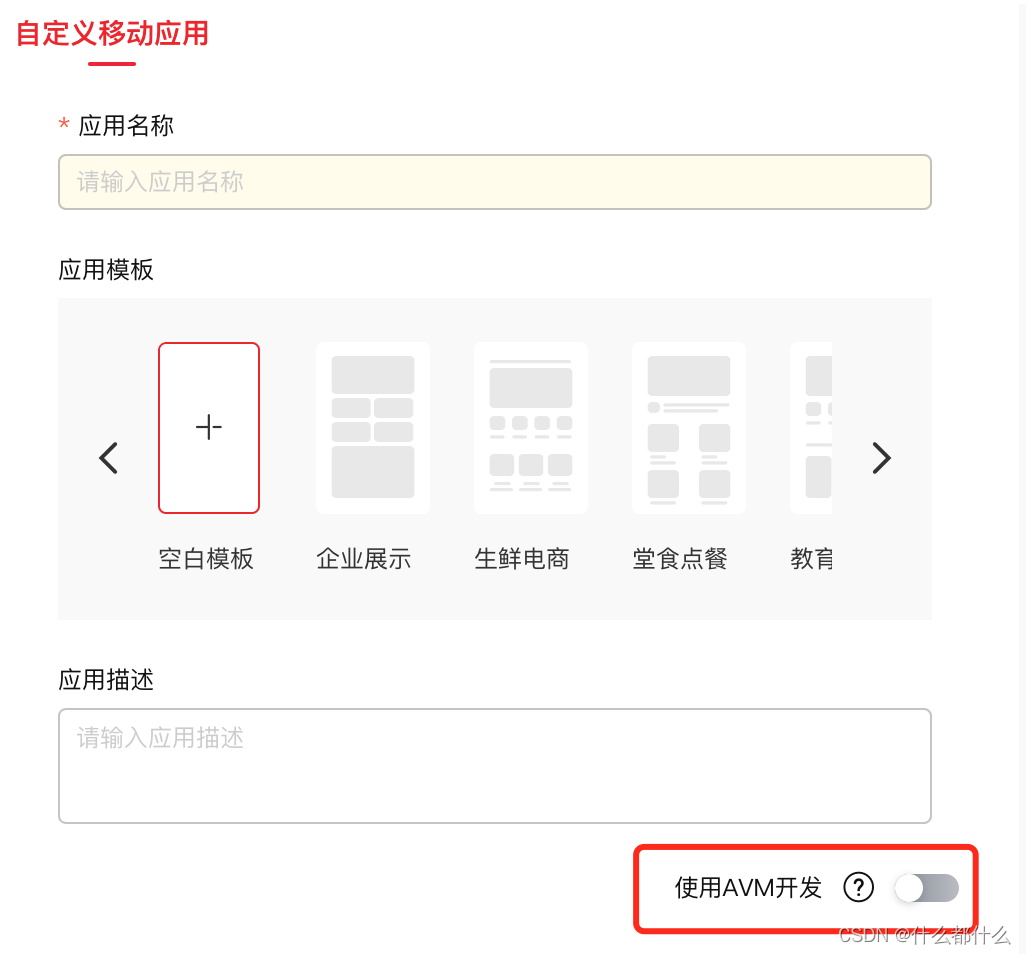Click the 应用模板 section heading
The height and width of the screenshot is (954, 1026).
click(x=106, y=270)
